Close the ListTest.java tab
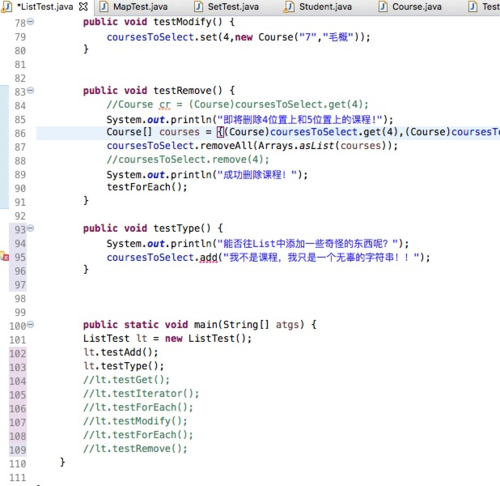500x486 pixels. [83, 7]
